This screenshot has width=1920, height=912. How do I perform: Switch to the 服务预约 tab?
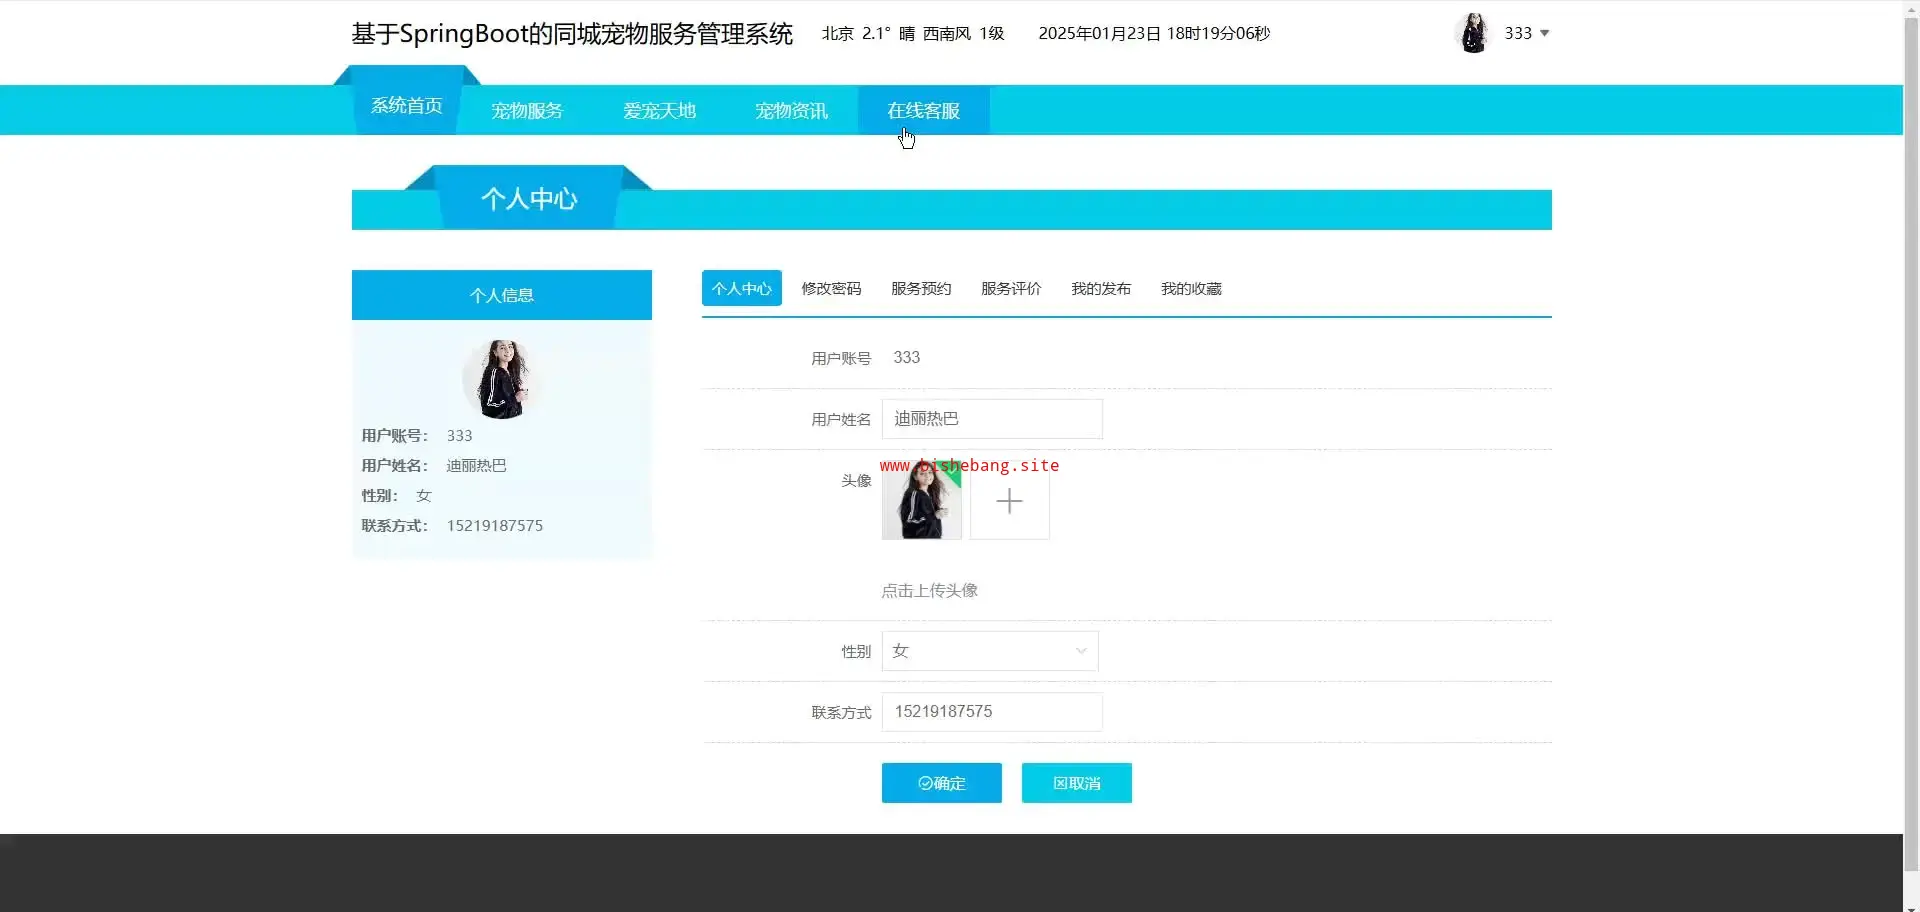tap(921, 289)
